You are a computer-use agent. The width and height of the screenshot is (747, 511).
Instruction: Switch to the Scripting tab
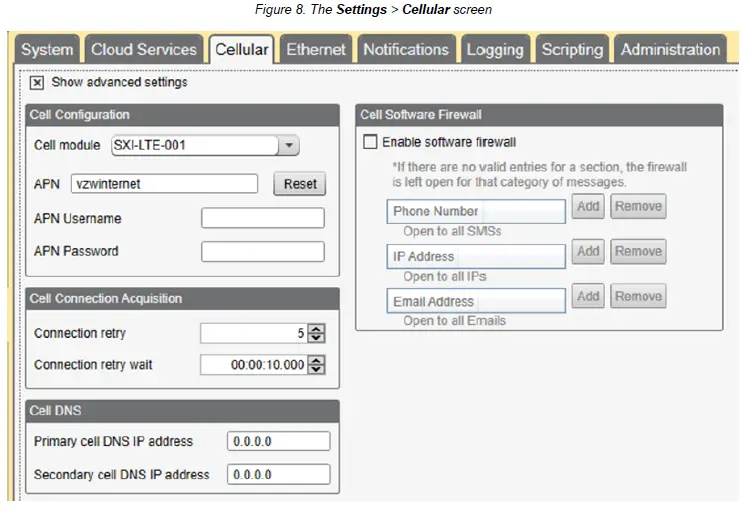click(572, 49)
